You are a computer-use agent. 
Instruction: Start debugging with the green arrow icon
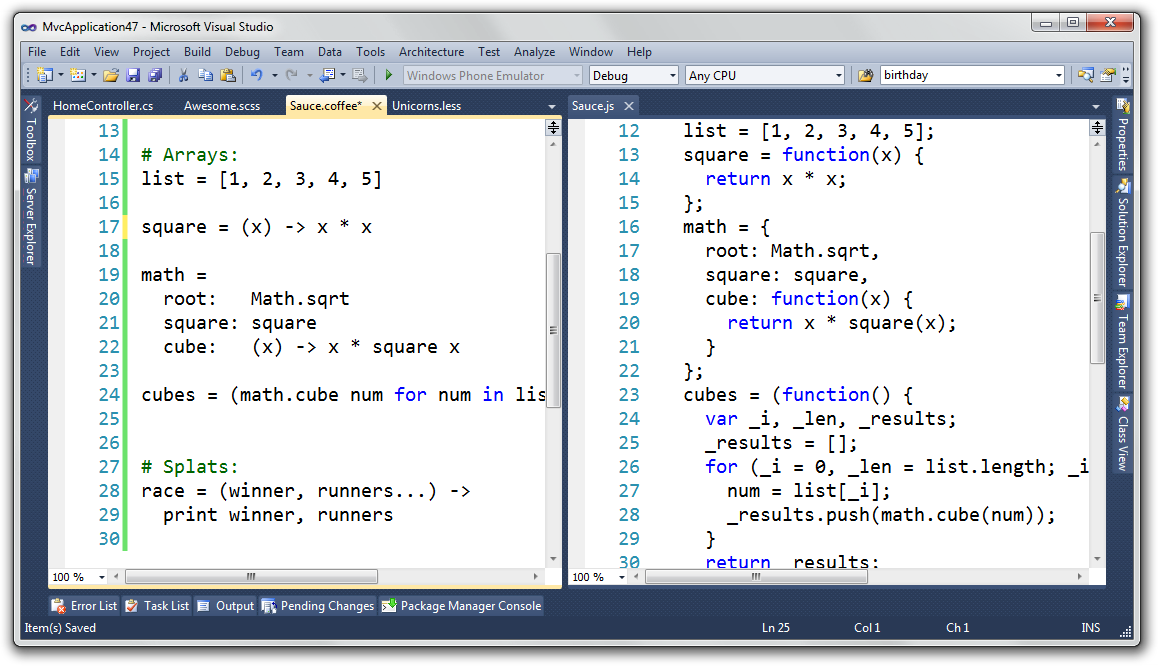(x=388, y=74)
